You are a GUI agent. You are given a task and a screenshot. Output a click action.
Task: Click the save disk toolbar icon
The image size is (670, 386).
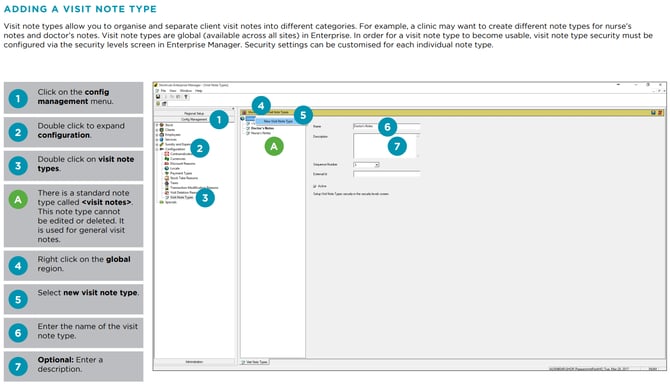point(158,97)
